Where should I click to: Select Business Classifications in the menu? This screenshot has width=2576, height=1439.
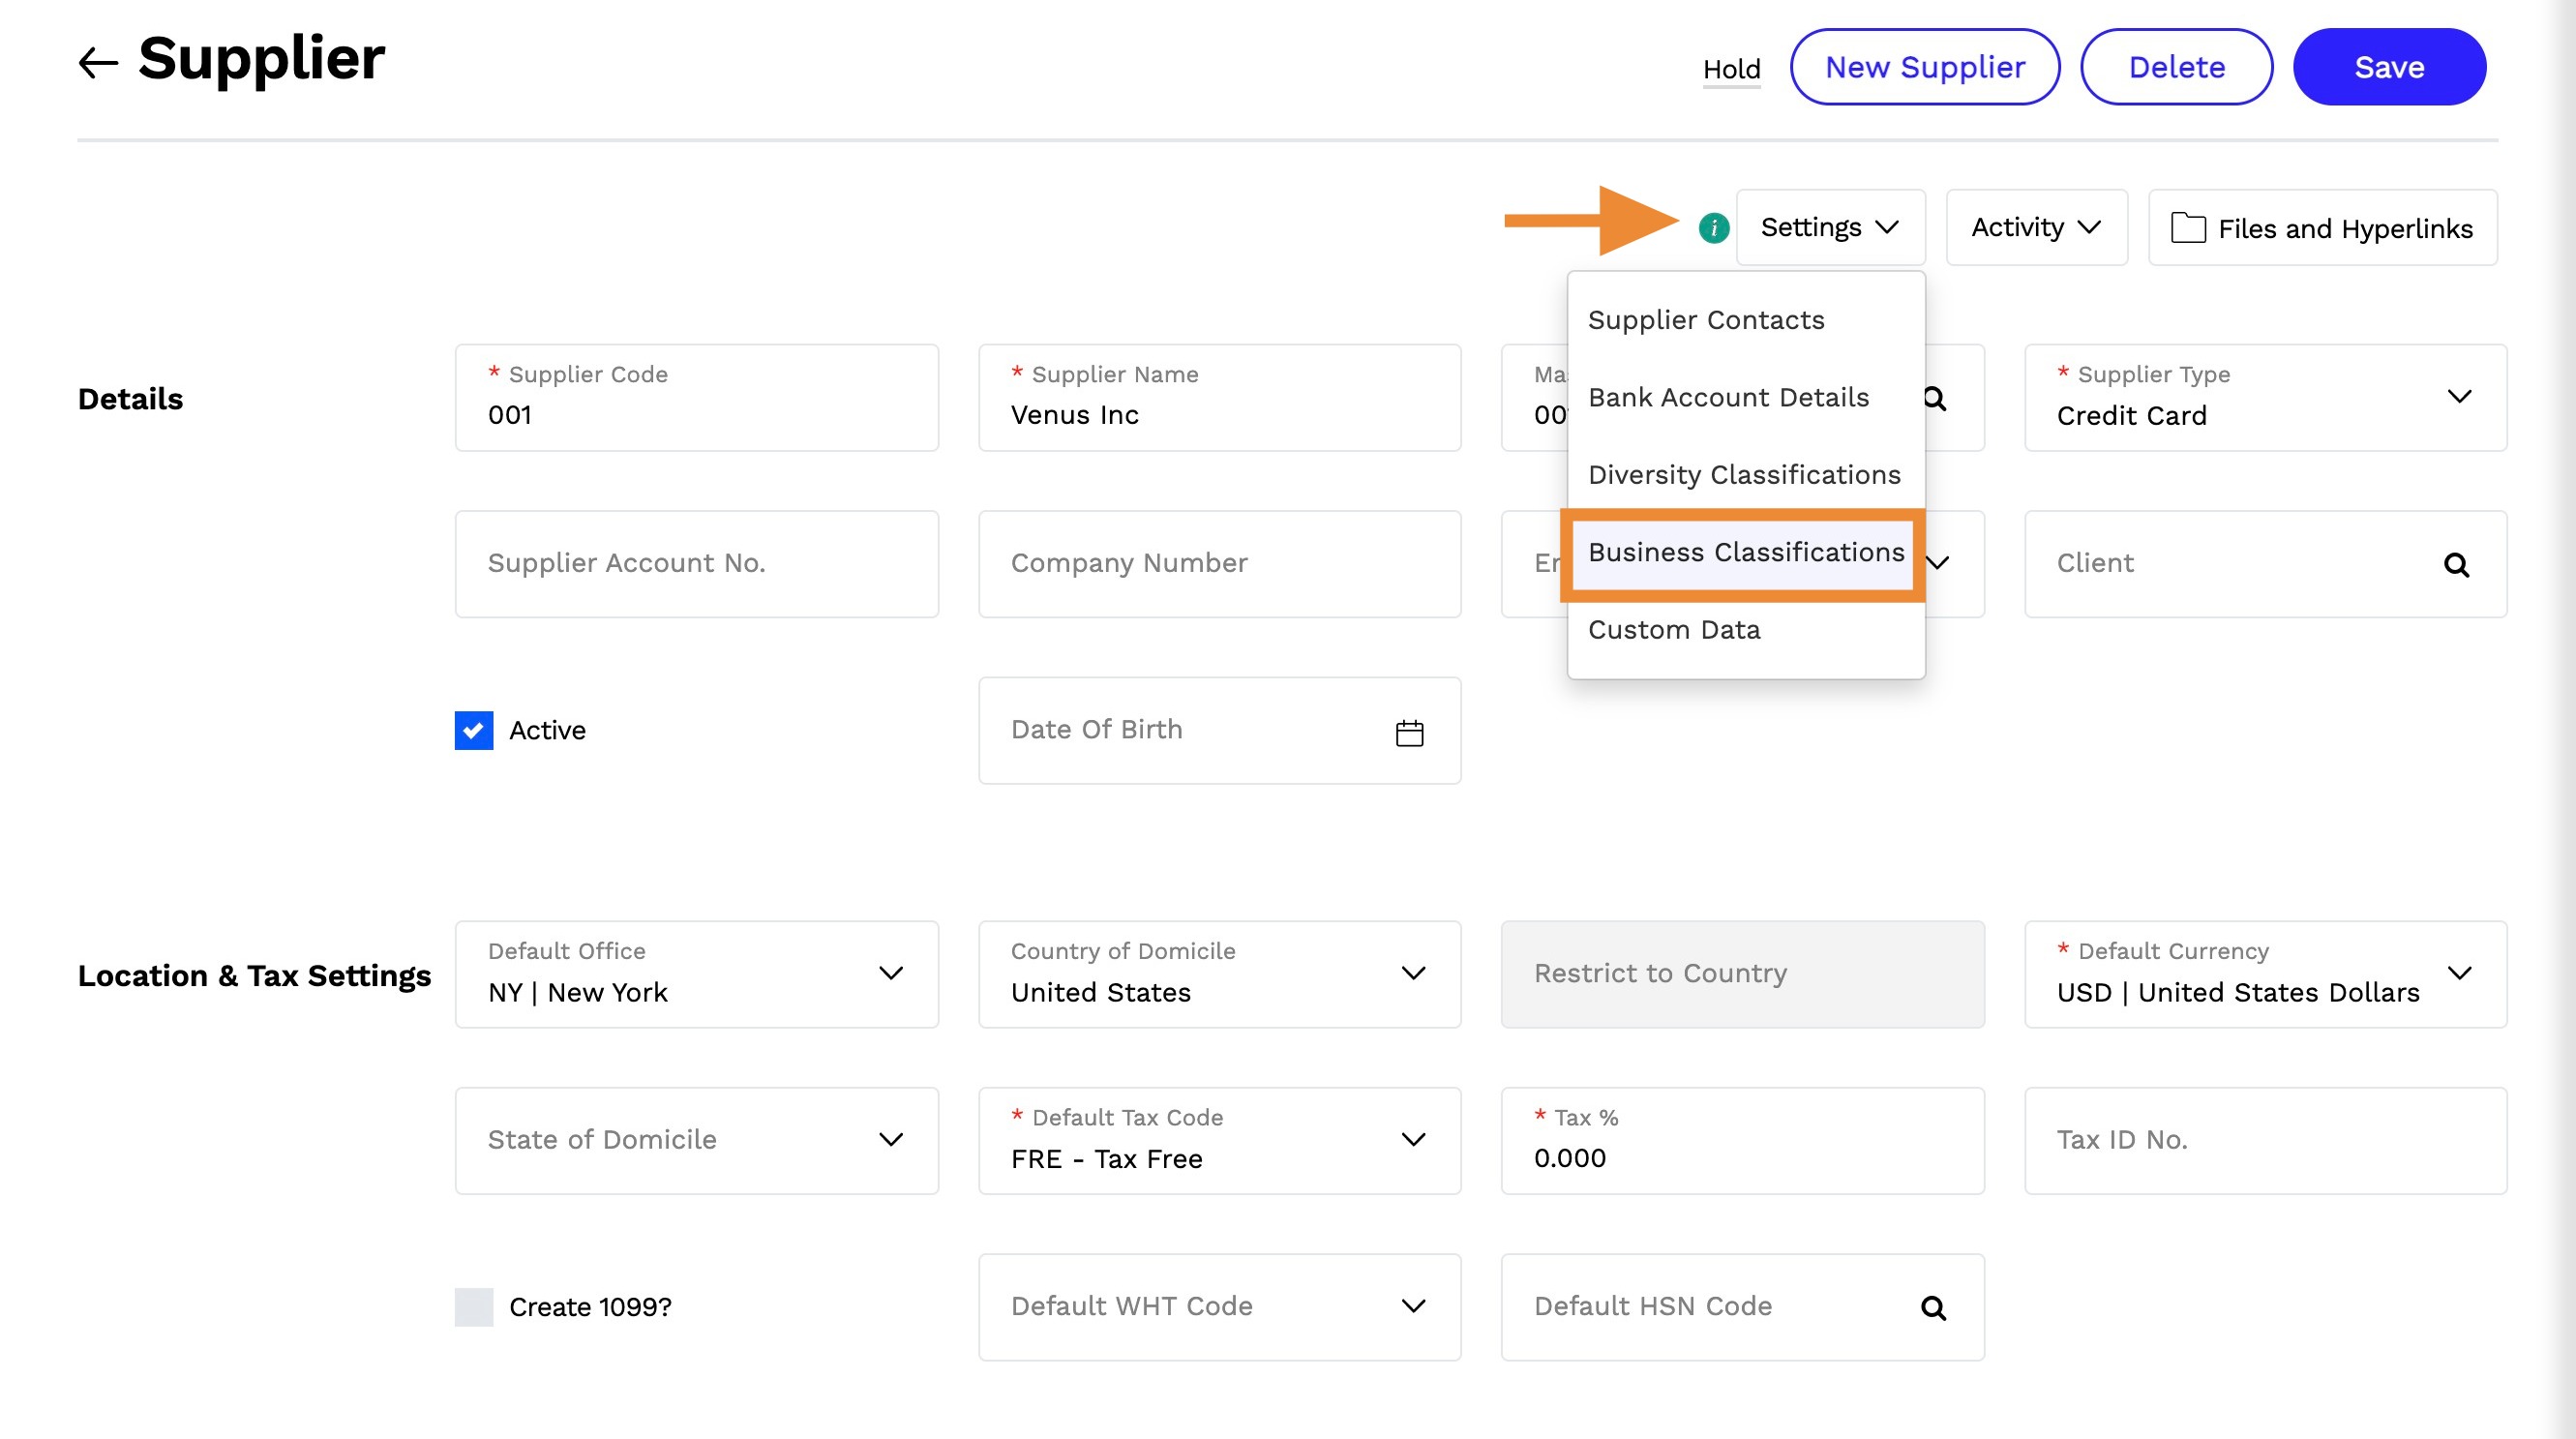click(1745, 553)
